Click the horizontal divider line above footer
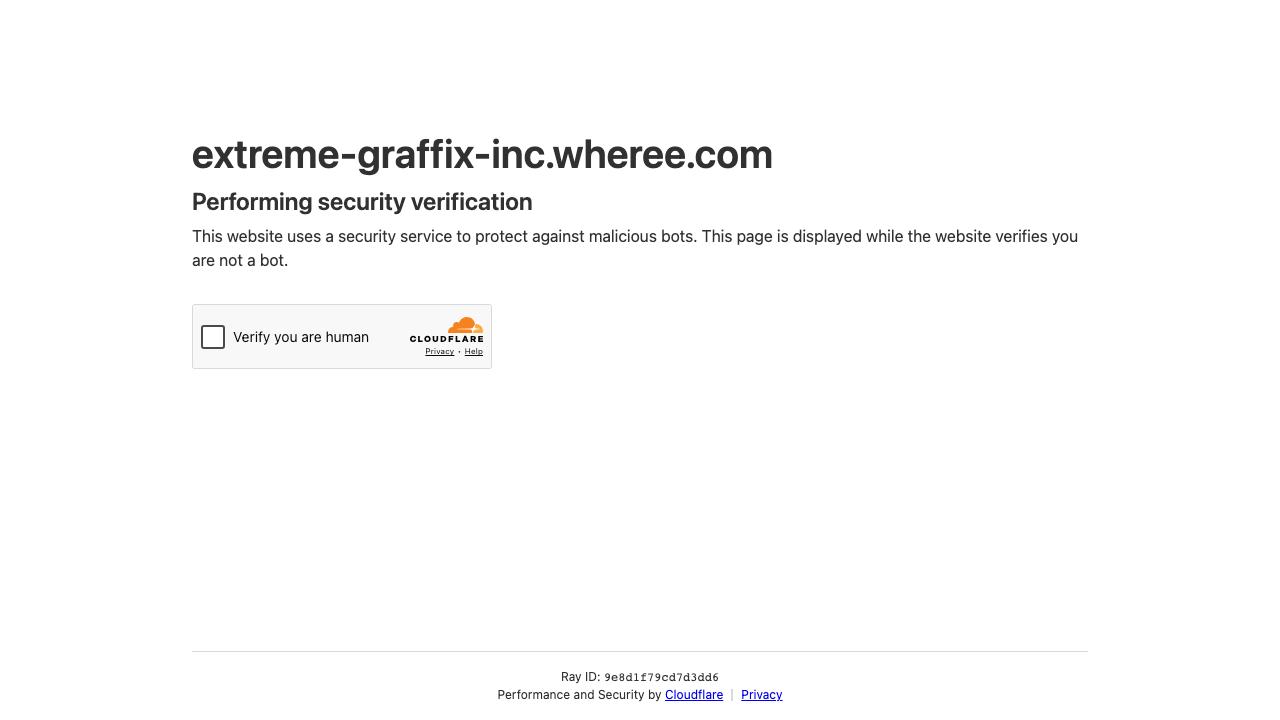 tap(640, 651)
